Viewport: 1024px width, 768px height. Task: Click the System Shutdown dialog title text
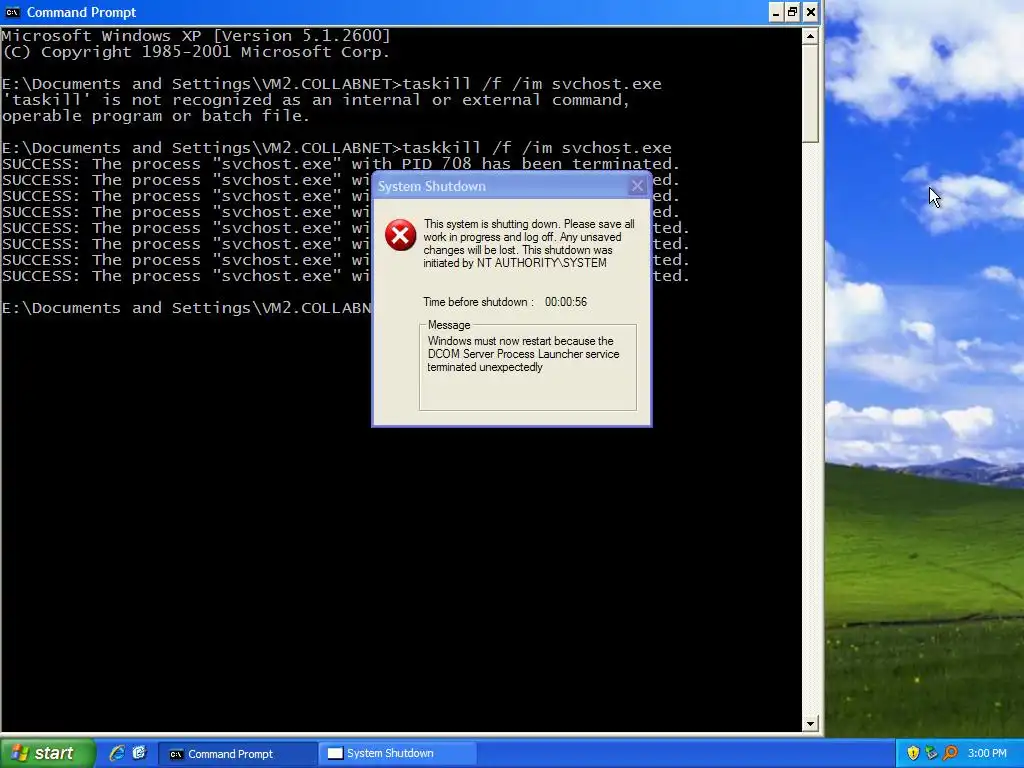(432, 186)
